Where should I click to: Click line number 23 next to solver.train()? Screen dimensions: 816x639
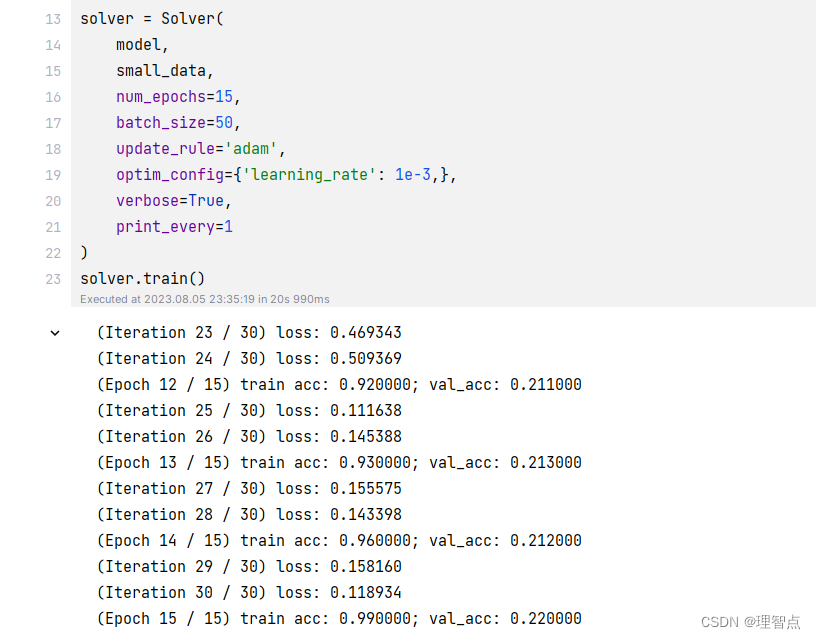tap(53, 279)
